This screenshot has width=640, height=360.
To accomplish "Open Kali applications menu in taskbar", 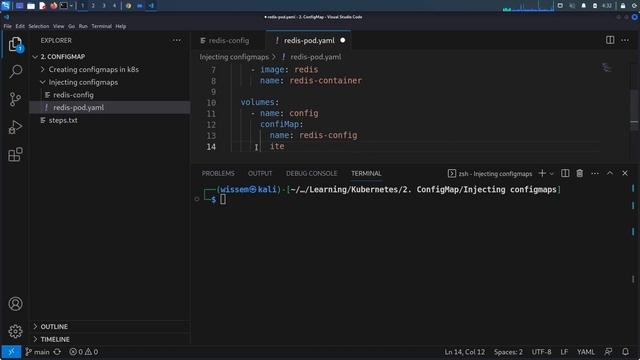I will [5, 6].
